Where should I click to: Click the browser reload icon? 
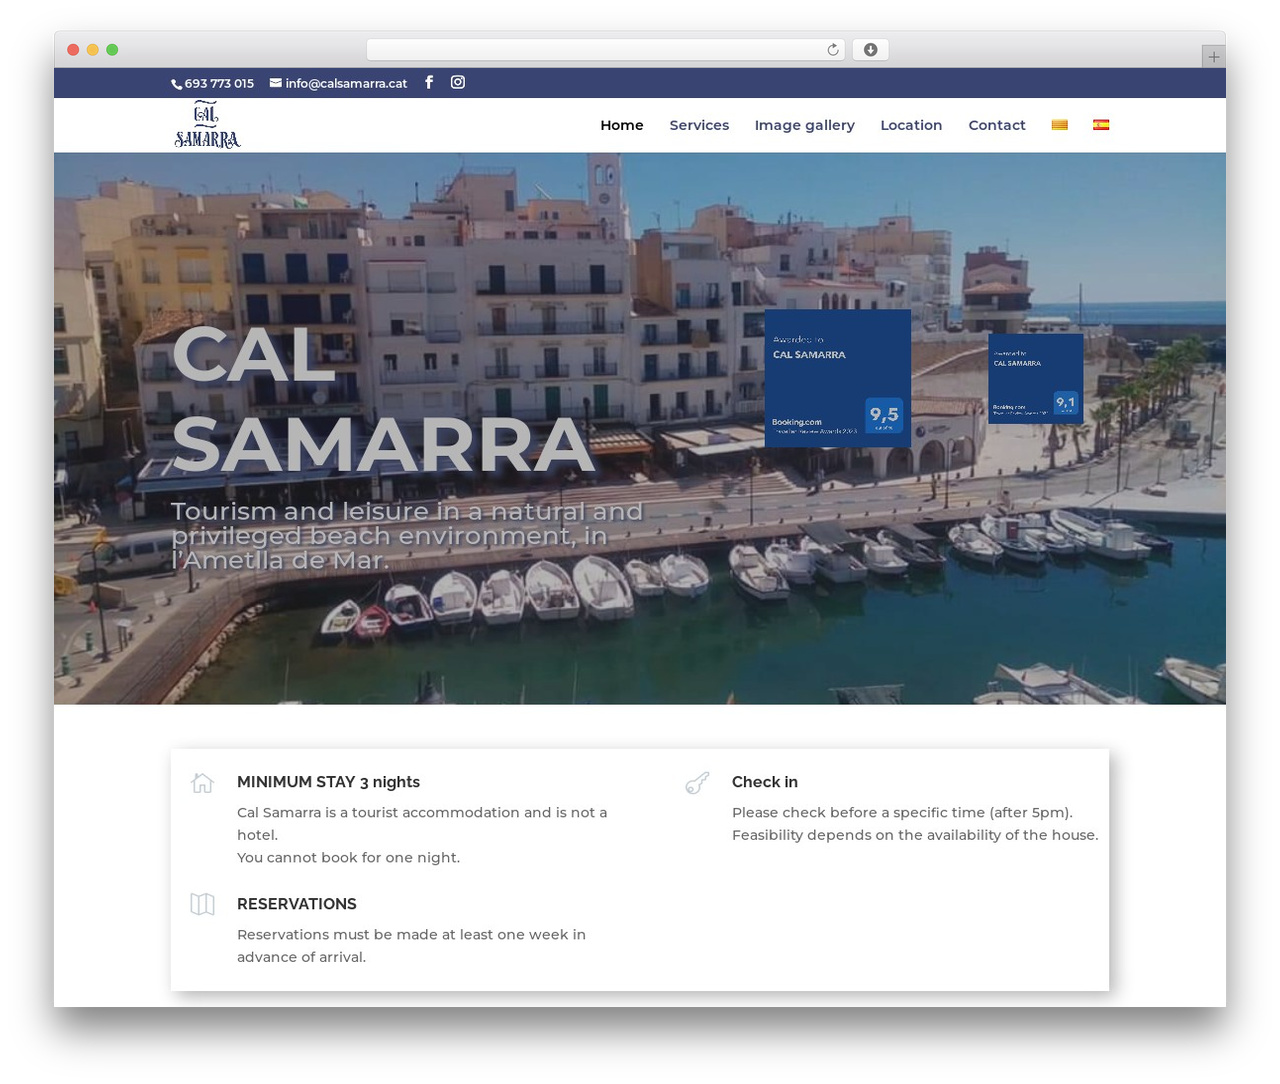(x=832, y=50)
